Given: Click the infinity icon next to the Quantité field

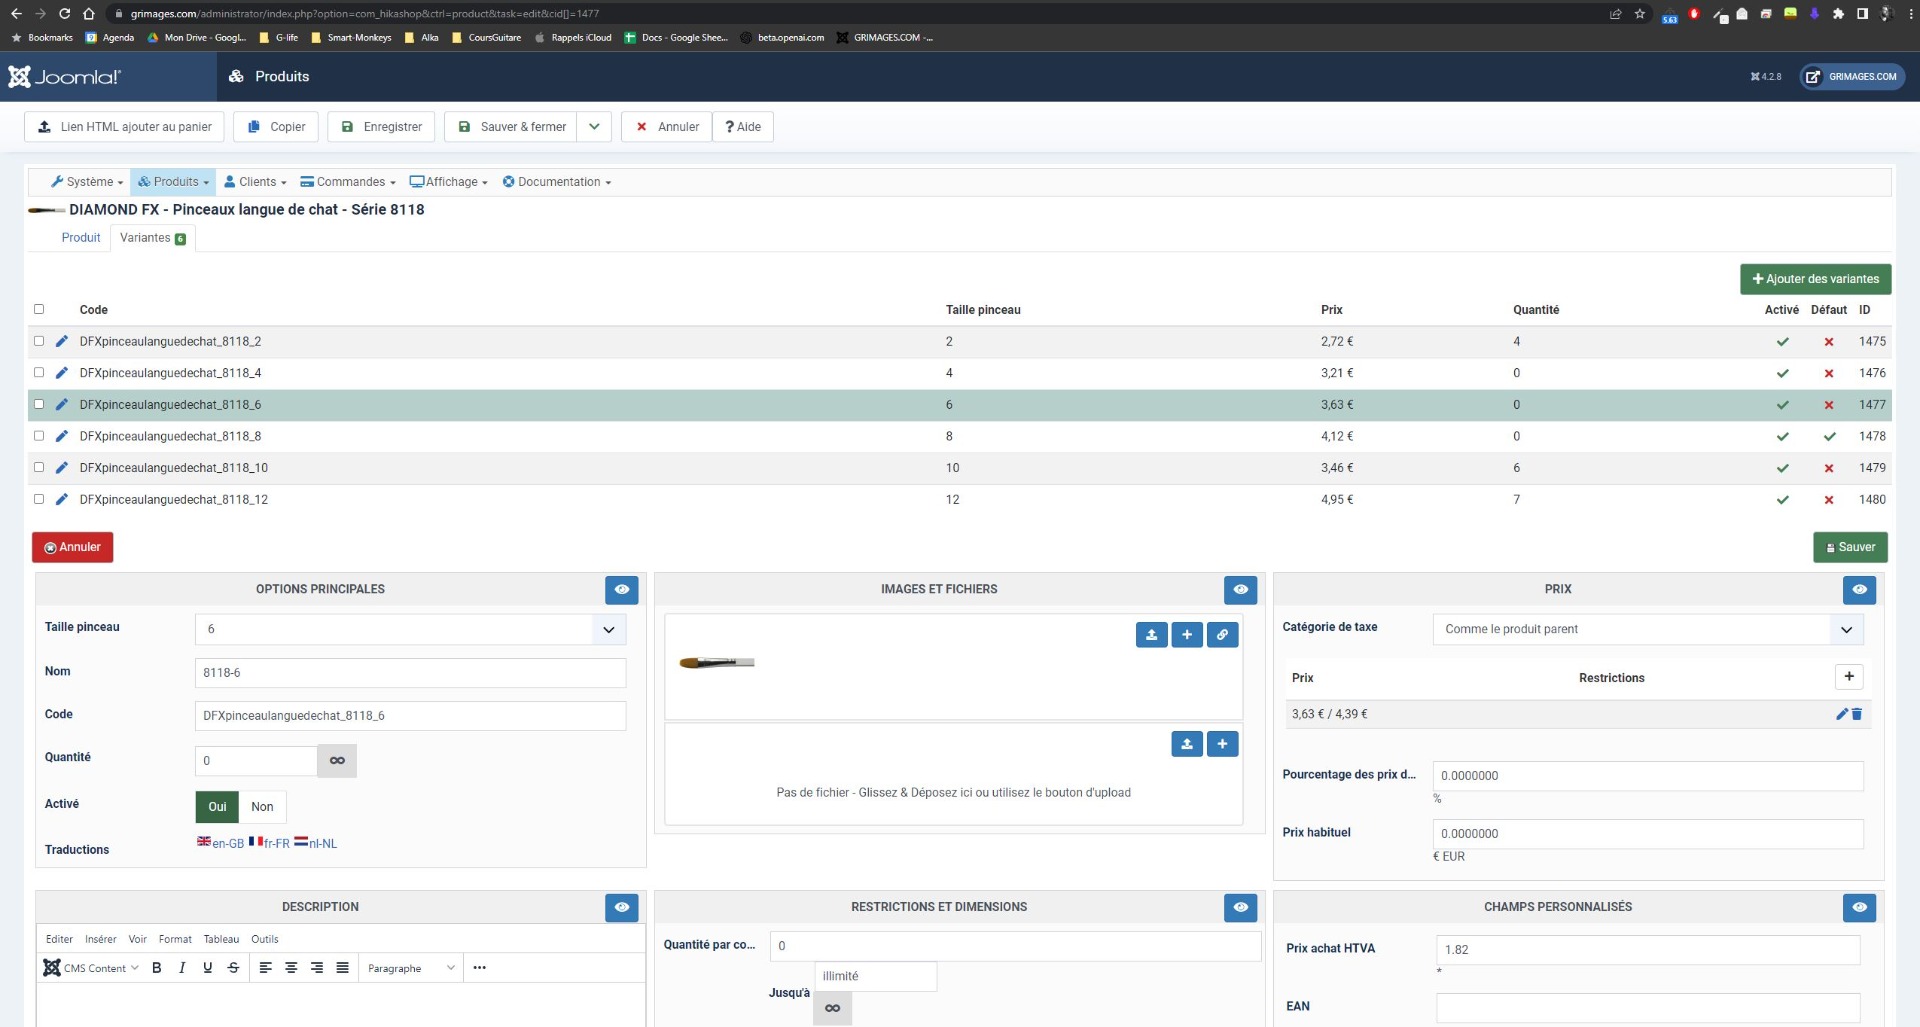Looking at the screenshot, I should 337,761.
